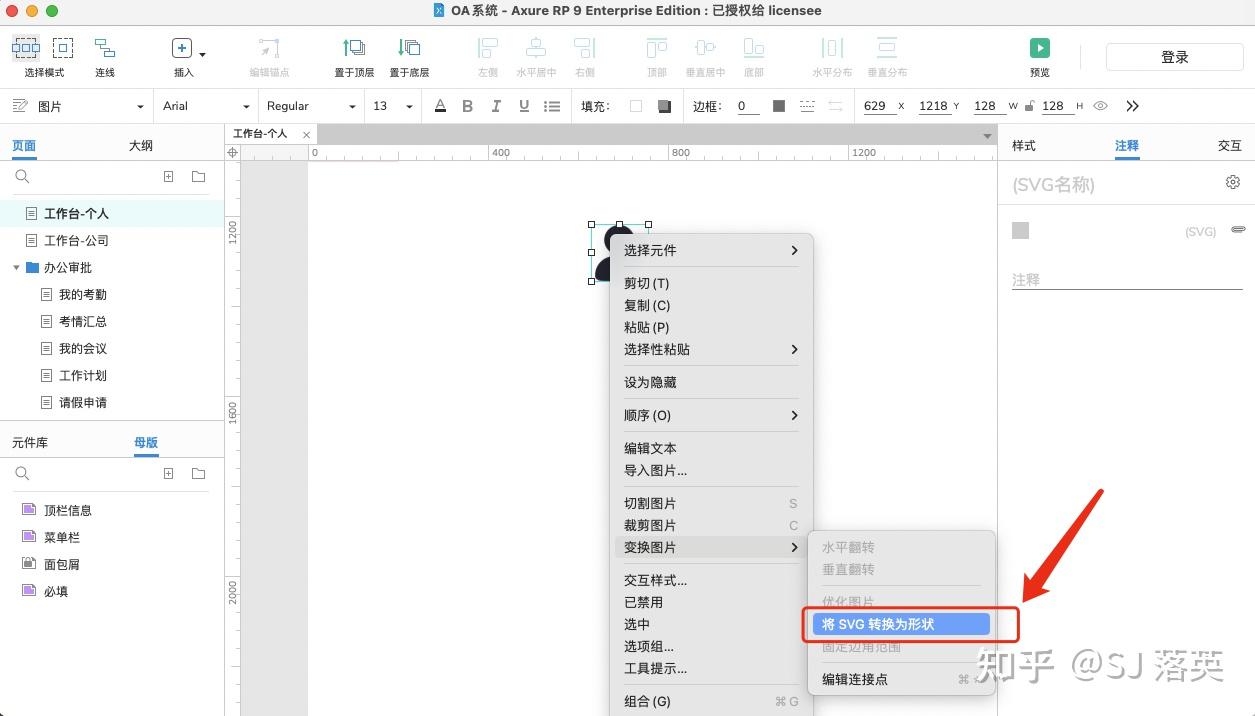The height and width of the screenshot is (716, 1255).
Task: Click the 编辑锚点 edit anchor icon
Action: [267, 47]
